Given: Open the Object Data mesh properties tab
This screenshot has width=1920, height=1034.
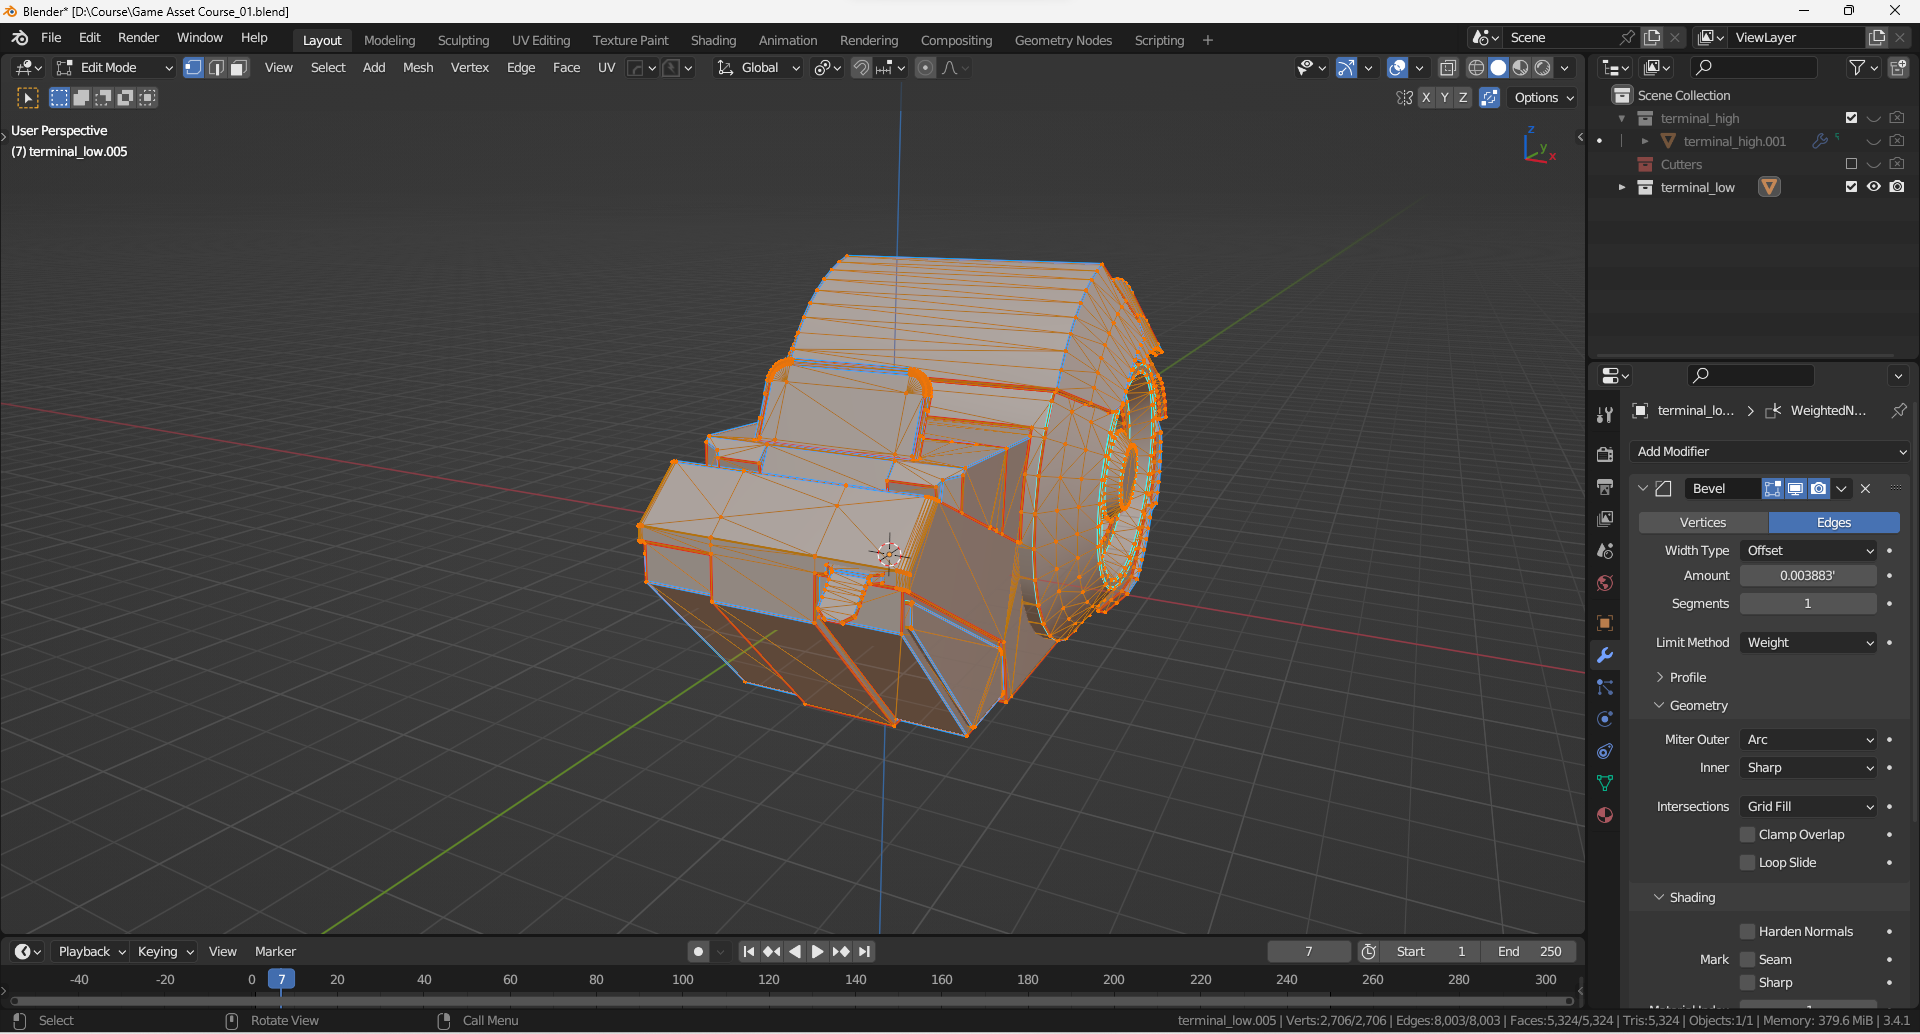Looking at the screenshot, I should pyautogui.click(x=1605, y=783).
